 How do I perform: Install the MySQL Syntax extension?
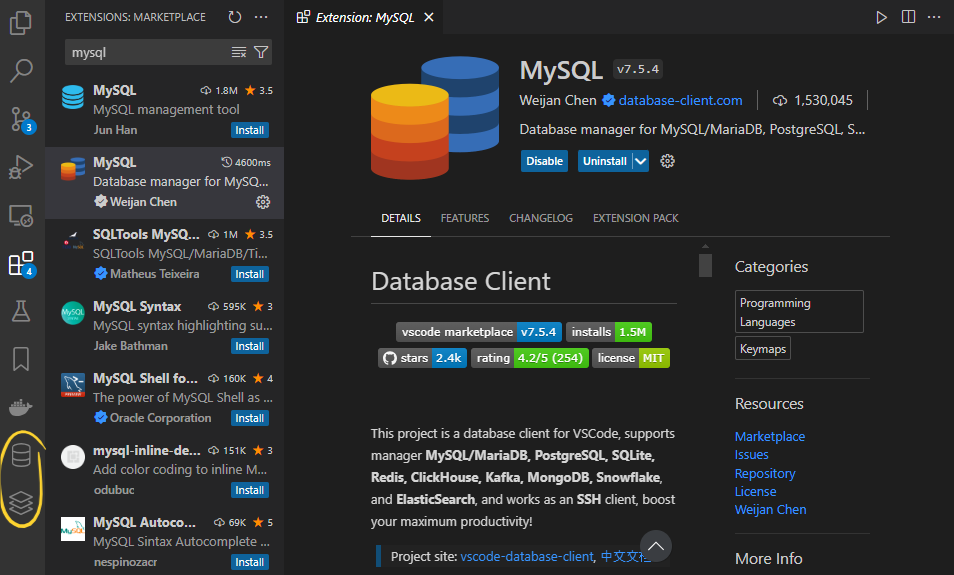(x=249, y=346)
